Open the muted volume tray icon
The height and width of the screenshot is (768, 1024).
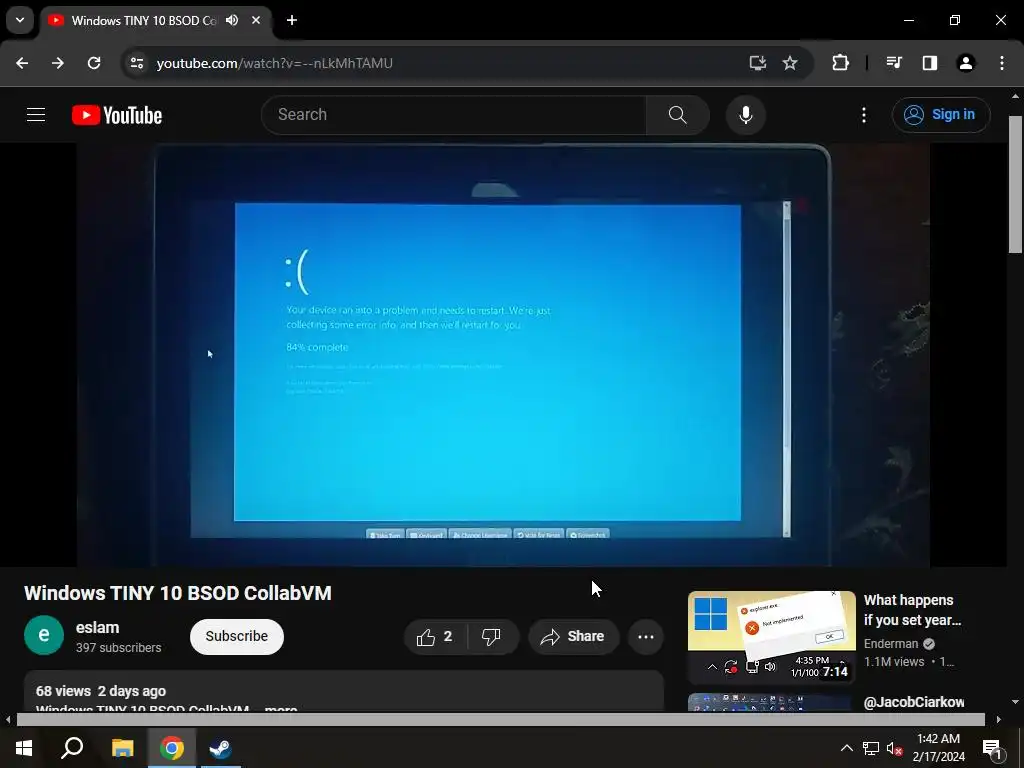(895, 748)
